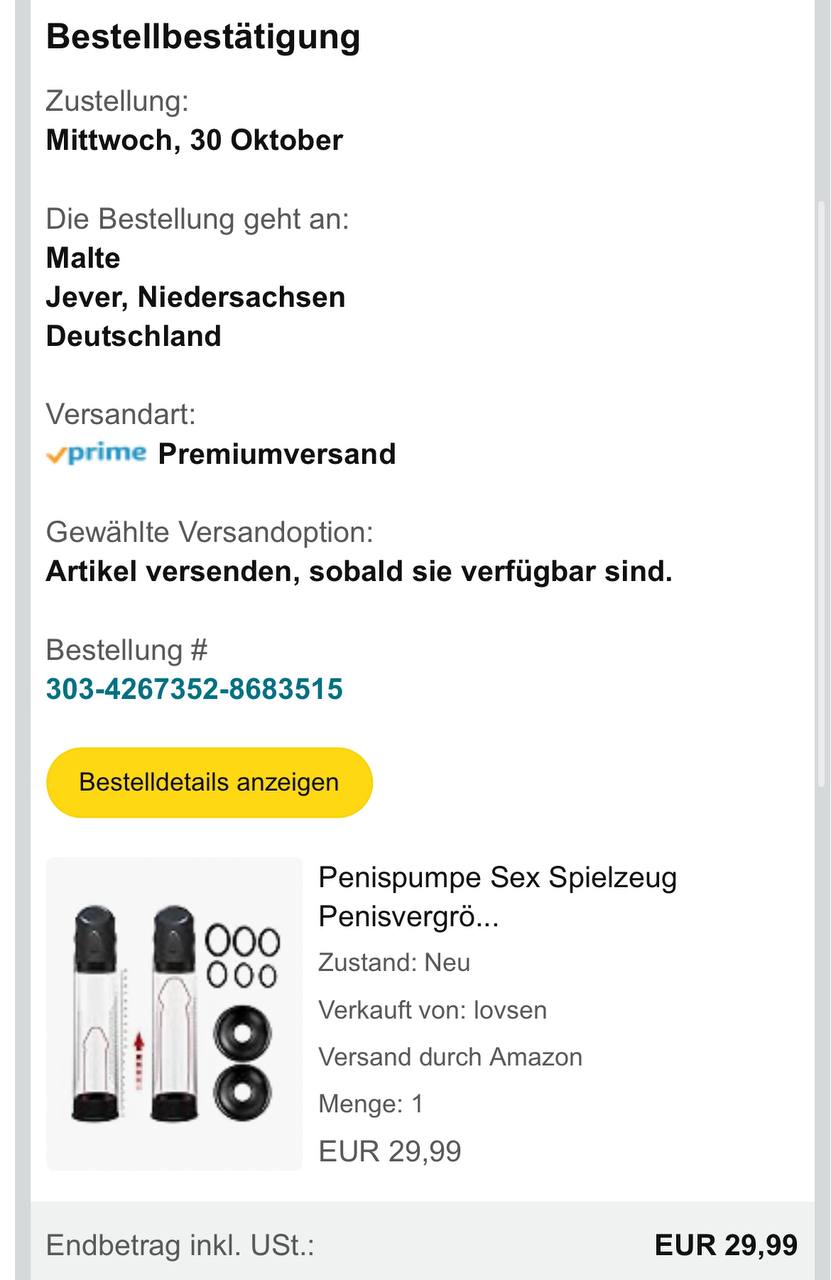The image size is (831, 1280).
Task: Click the seller line Verkauft von: lovsen
Action: click(x=432, y=1010)
